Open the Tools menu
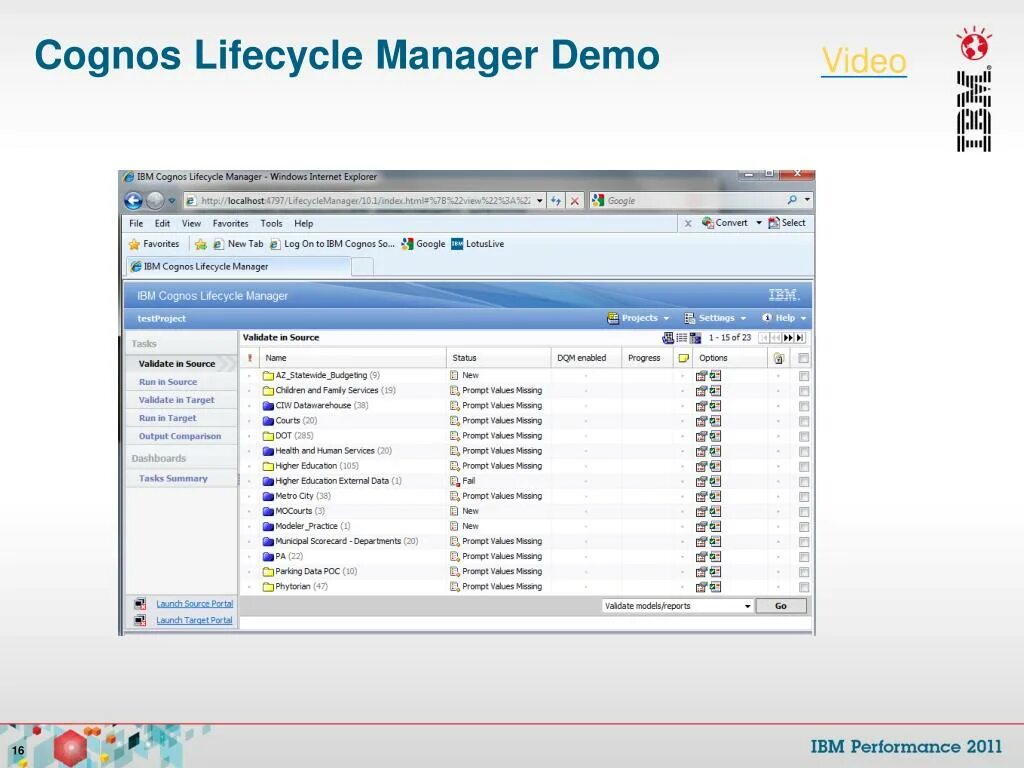The height and width of the screenshot is (768, 1024). click(x=272, y=223)
